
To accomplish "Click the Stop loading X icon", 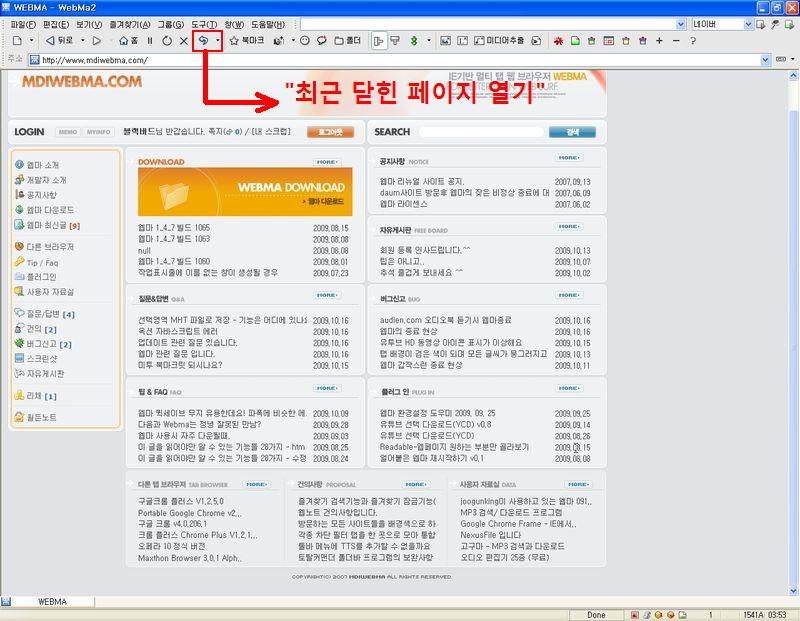I will pos(183,41).
